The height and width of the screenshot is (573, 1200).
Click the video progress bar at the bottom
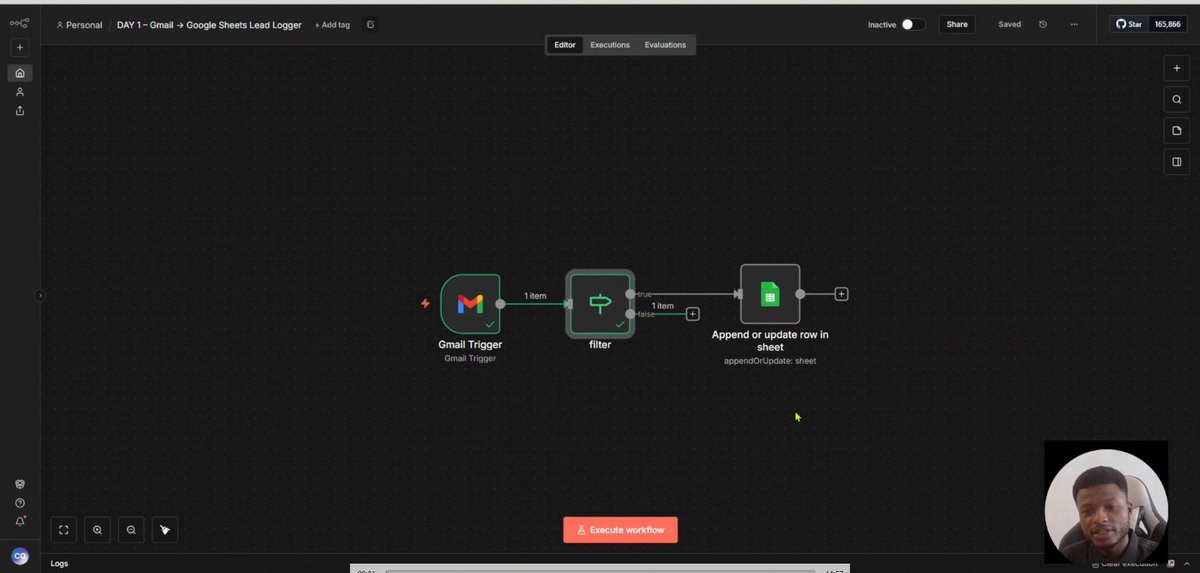pos(600,570)
